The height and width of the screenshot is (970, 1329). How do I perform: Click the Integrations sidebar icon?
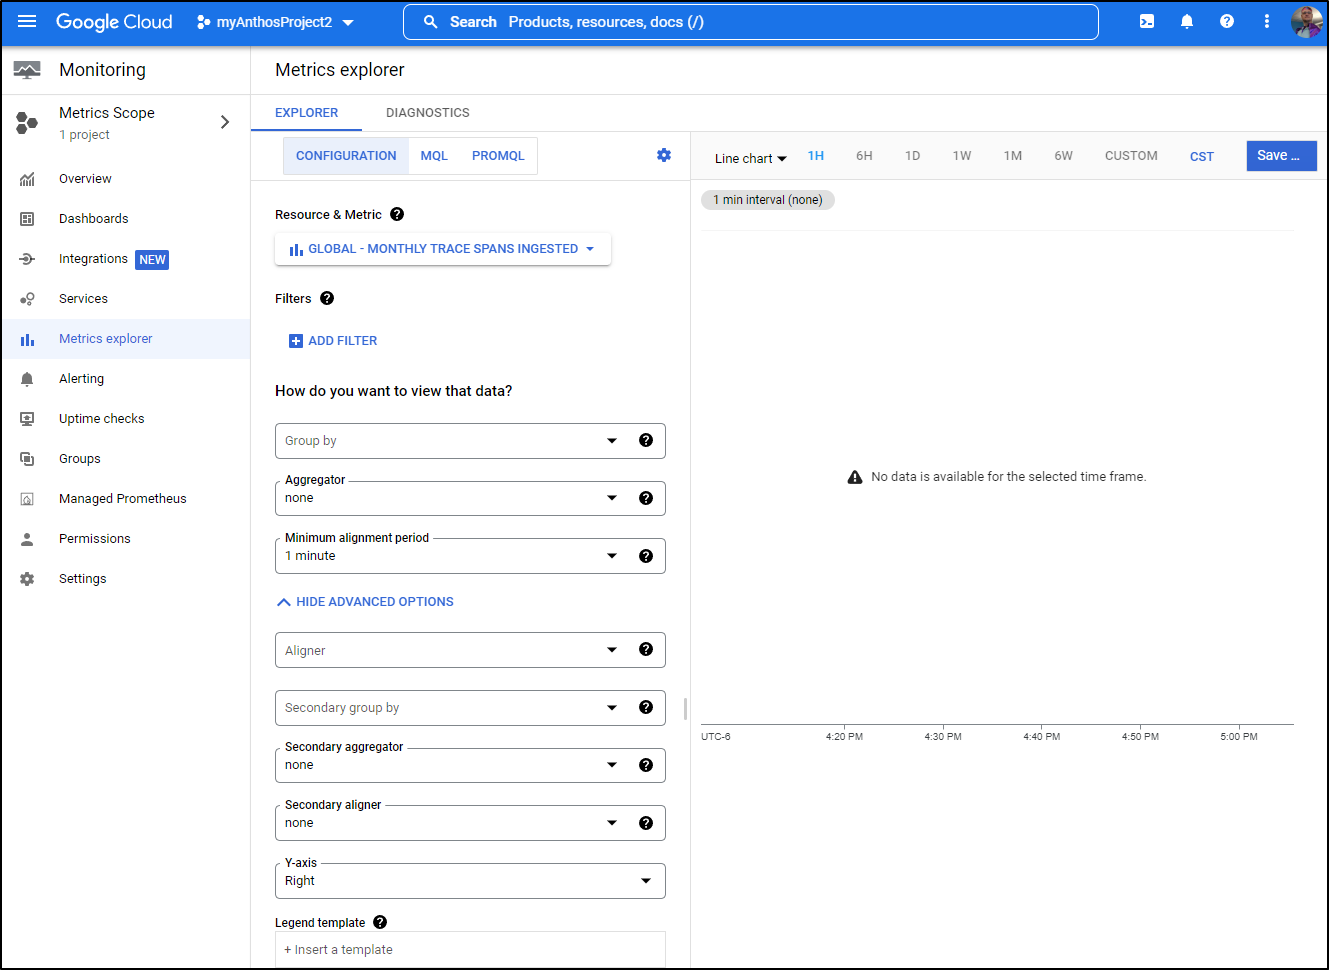27,259
